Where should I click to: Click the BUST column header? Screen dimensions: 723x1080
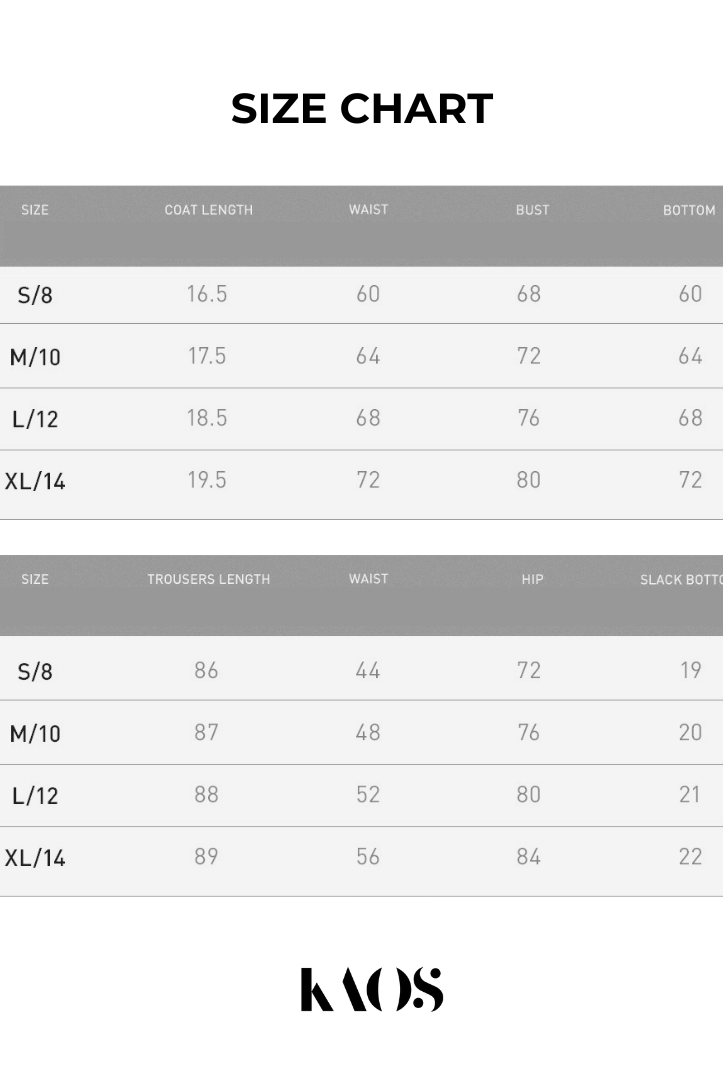point(532,210)
